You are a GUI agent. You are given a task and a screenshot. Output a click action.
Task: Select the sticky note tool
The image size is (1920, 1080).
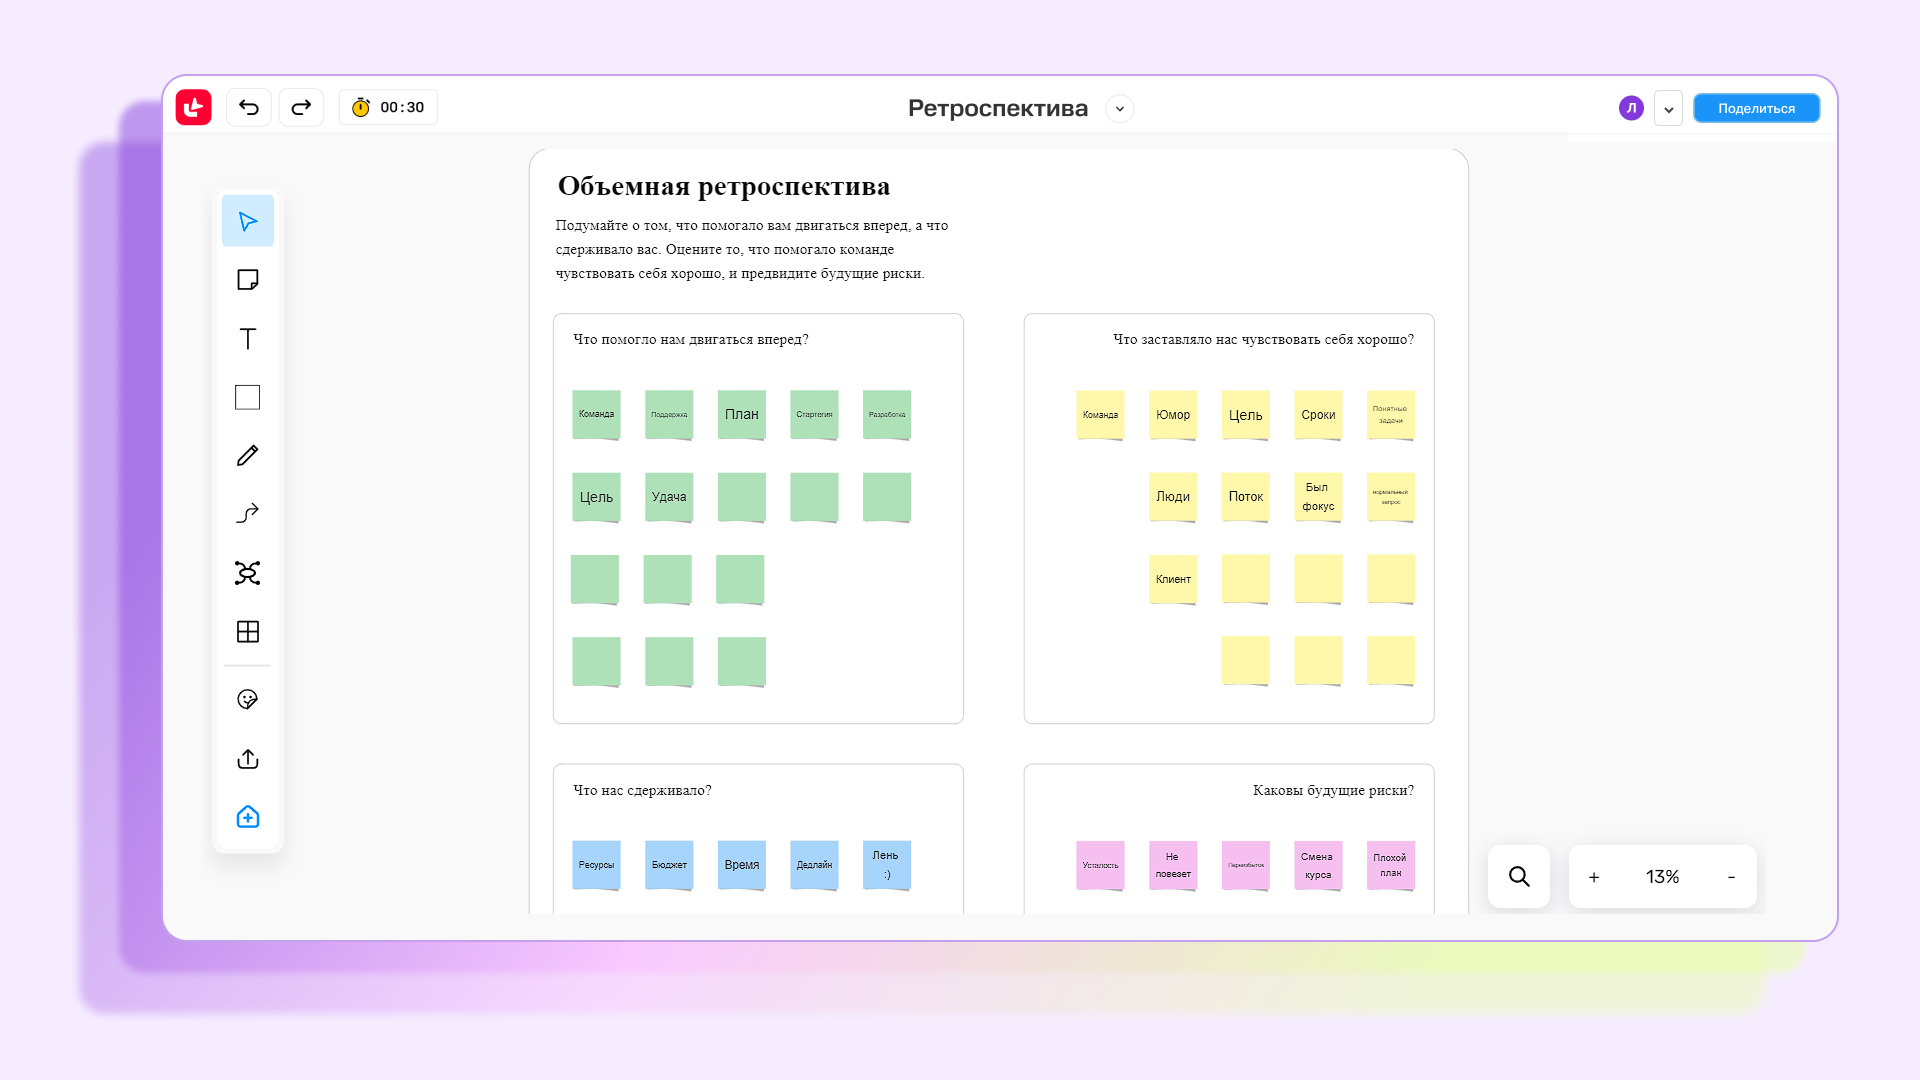point(248,280)
